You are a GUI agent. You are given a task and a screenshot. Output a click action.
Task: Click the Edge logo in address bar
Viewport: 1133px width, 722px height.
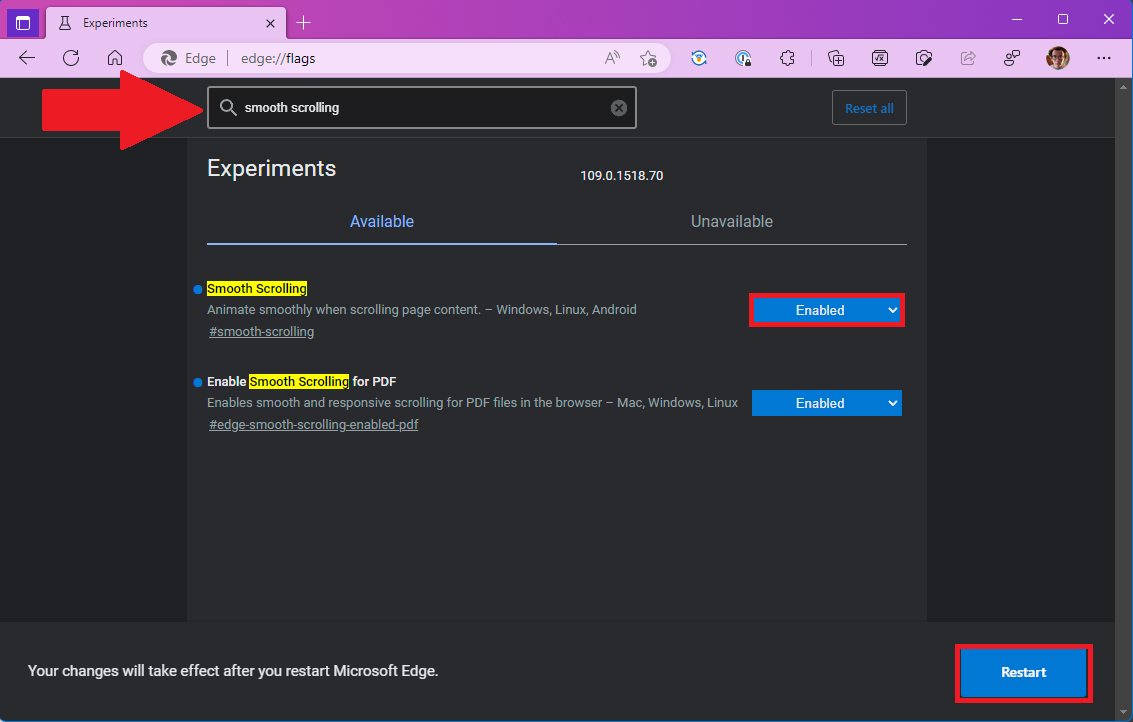(169, 59)
